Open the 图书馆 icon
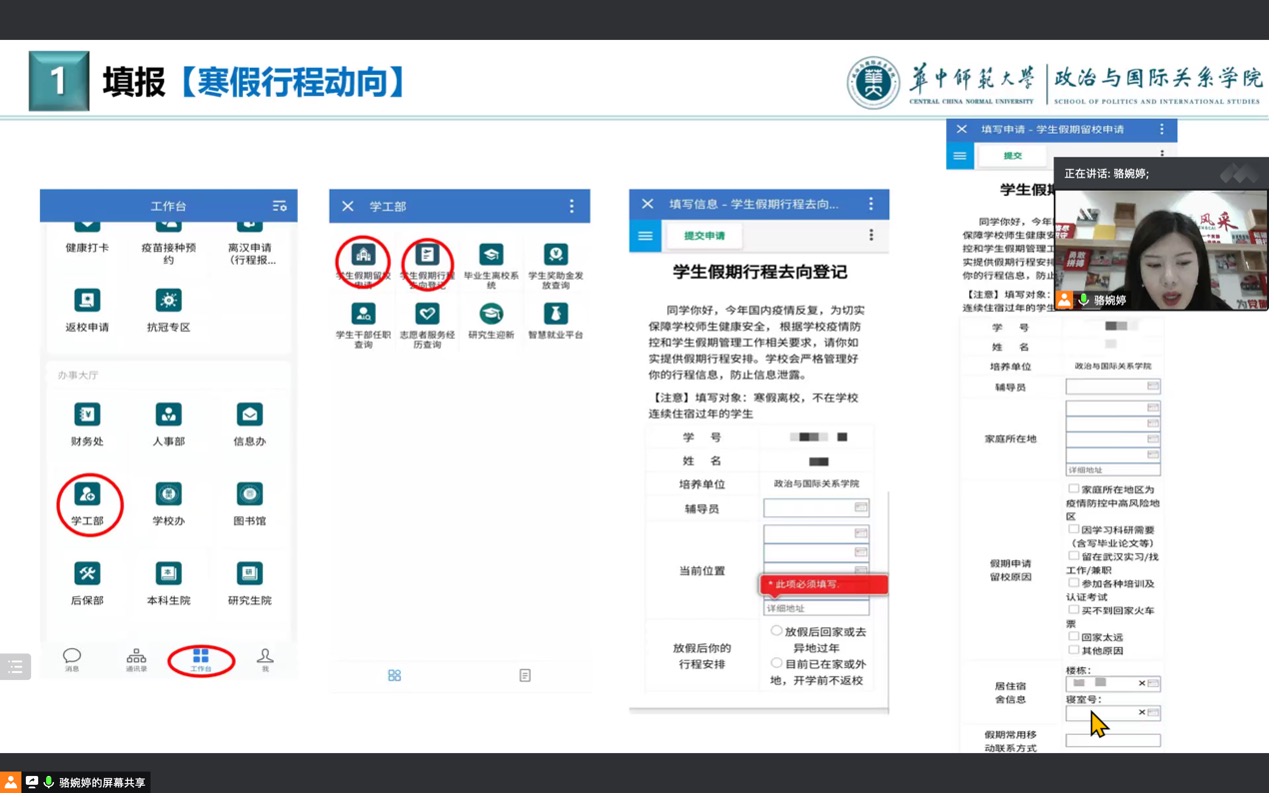This screenshot has height=797, width=1274. (x=249, y=496)
